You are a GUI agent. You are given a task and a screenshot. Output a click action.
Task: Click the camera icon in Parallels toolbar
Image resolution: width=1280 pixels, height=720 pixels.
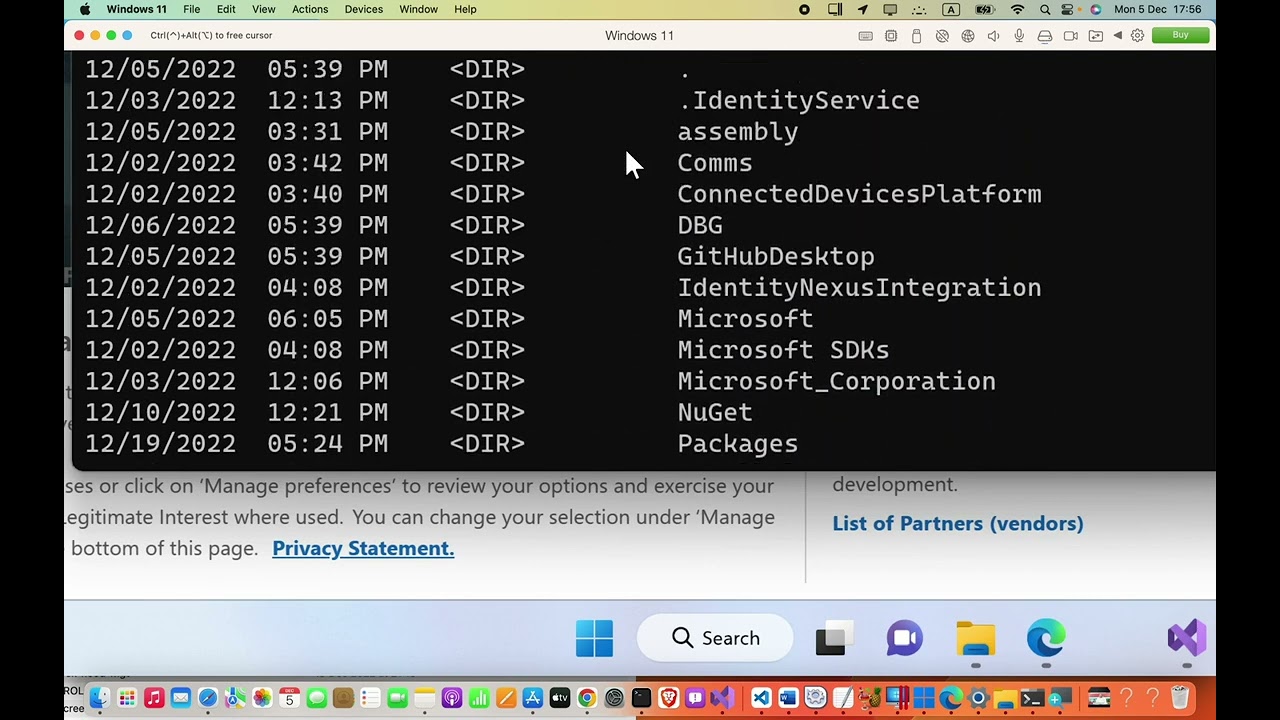pyautogui.click(x=1070, y=36)
